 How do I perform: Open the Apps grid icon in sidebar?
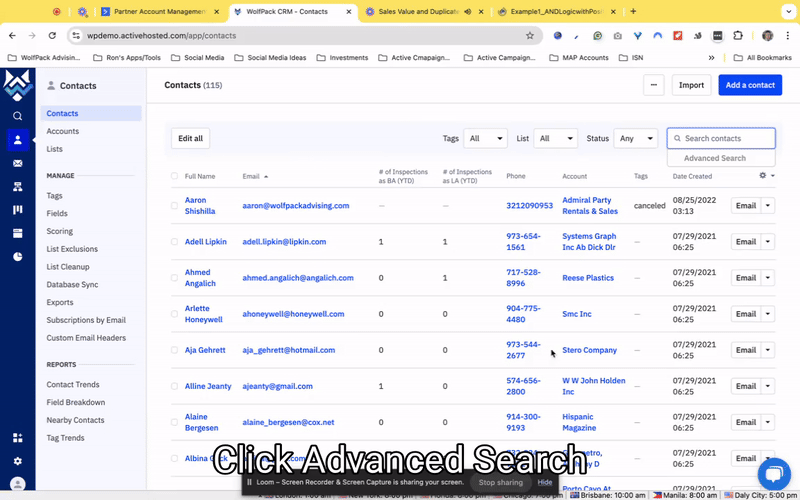(x=17, y=438)
